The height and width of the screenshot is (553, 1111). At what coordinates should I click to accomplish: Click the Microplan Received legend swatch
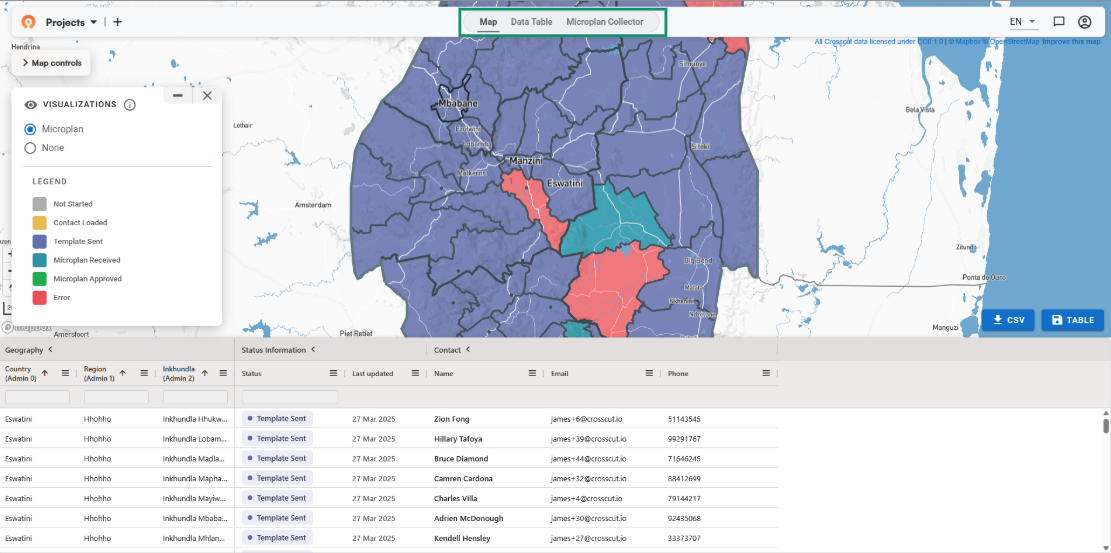[x=40, y=260]
